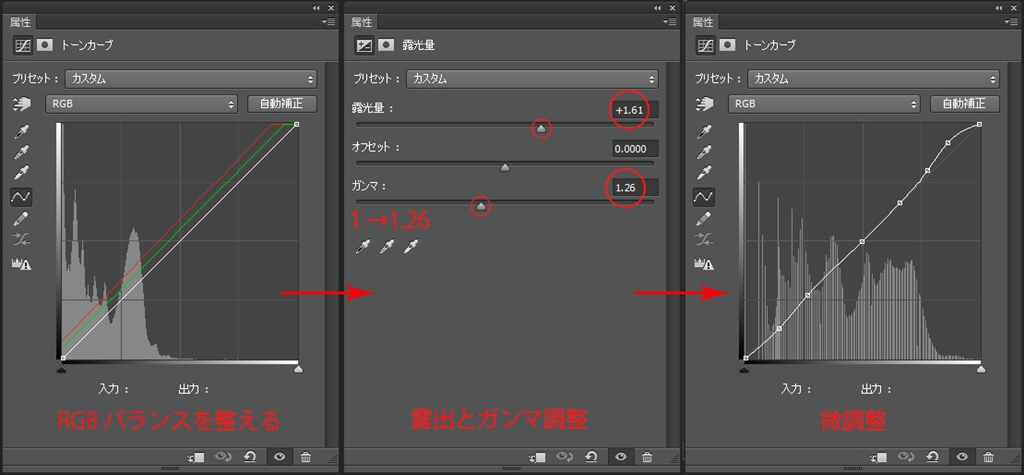View previous state in right Curves panel
The height and width of the screenshot is (475, 1024).
tap(906, 457)
